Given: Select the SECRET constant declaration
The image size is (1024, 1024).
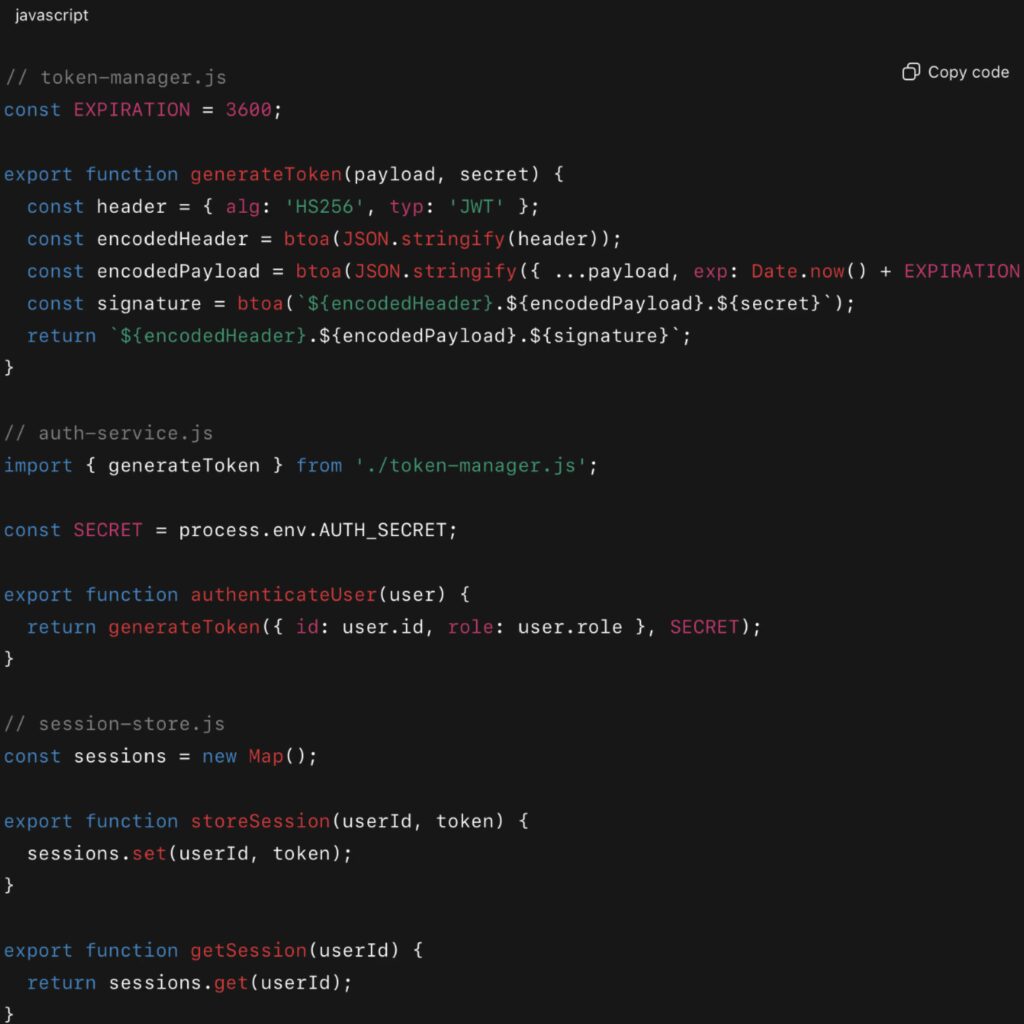Looking at the screenshot, I should pyautogui.click(x=107, y=530).
